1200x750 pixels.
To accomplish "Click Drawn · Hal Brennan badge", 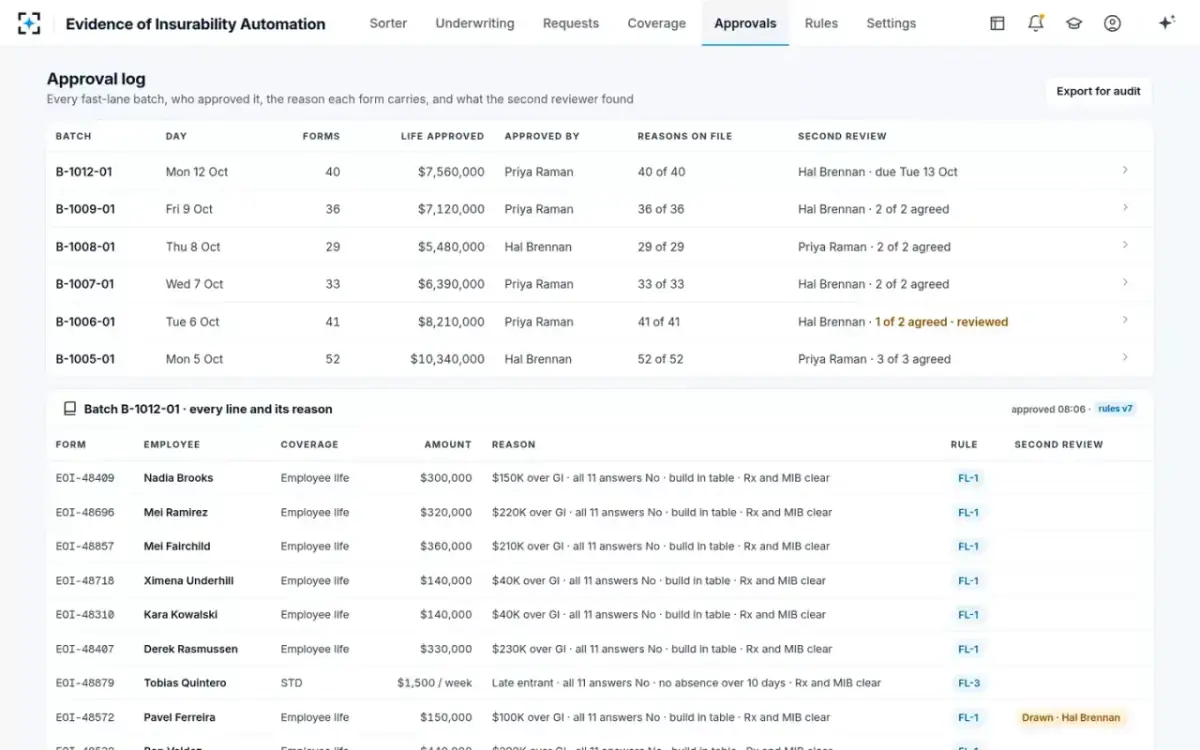I will [1071, 717].
